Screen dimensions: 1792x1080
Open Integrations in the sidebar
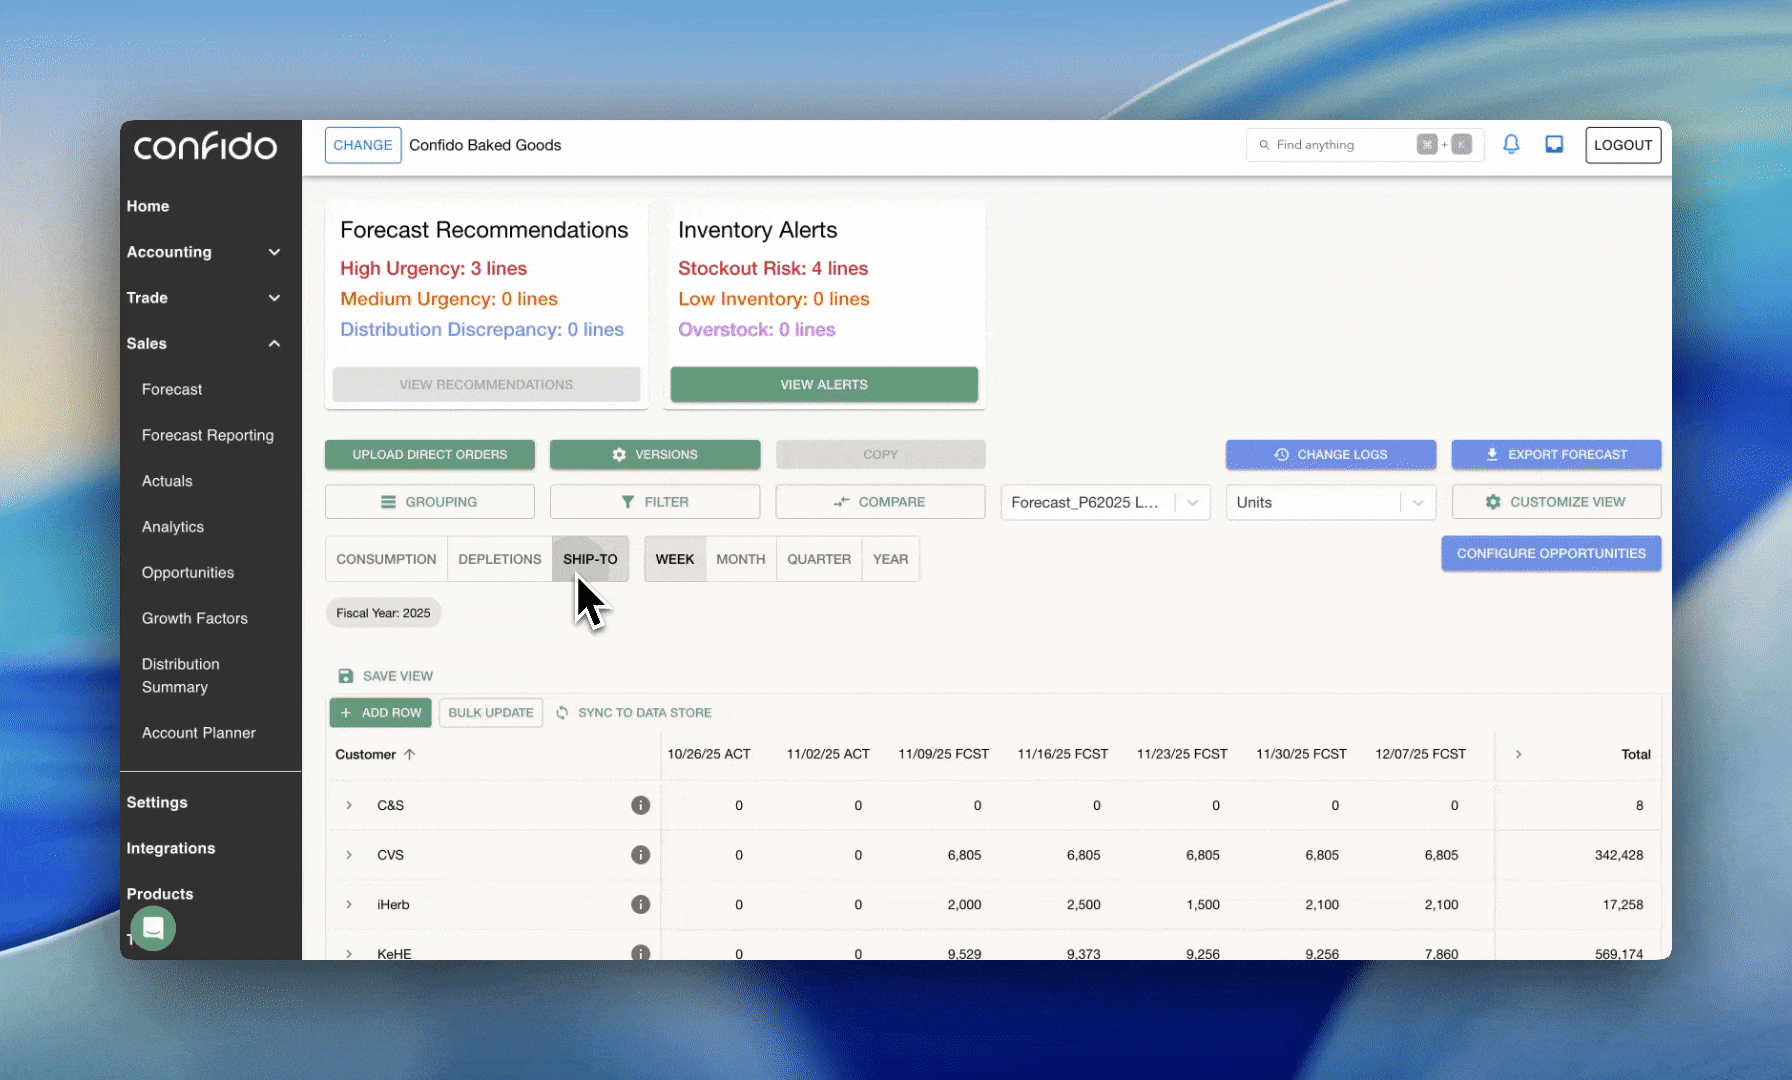[x=171, y=849]
